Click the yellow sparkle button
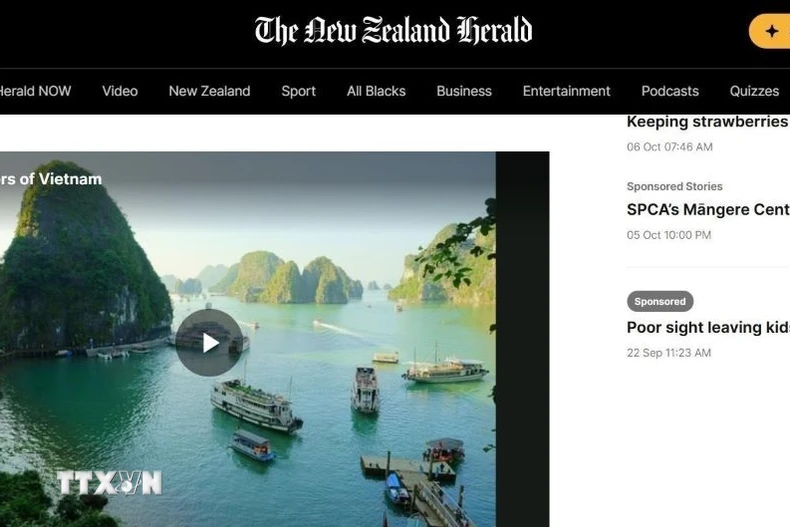The height and width of the screenshot is (527, 790). click(x=769, y=31)
